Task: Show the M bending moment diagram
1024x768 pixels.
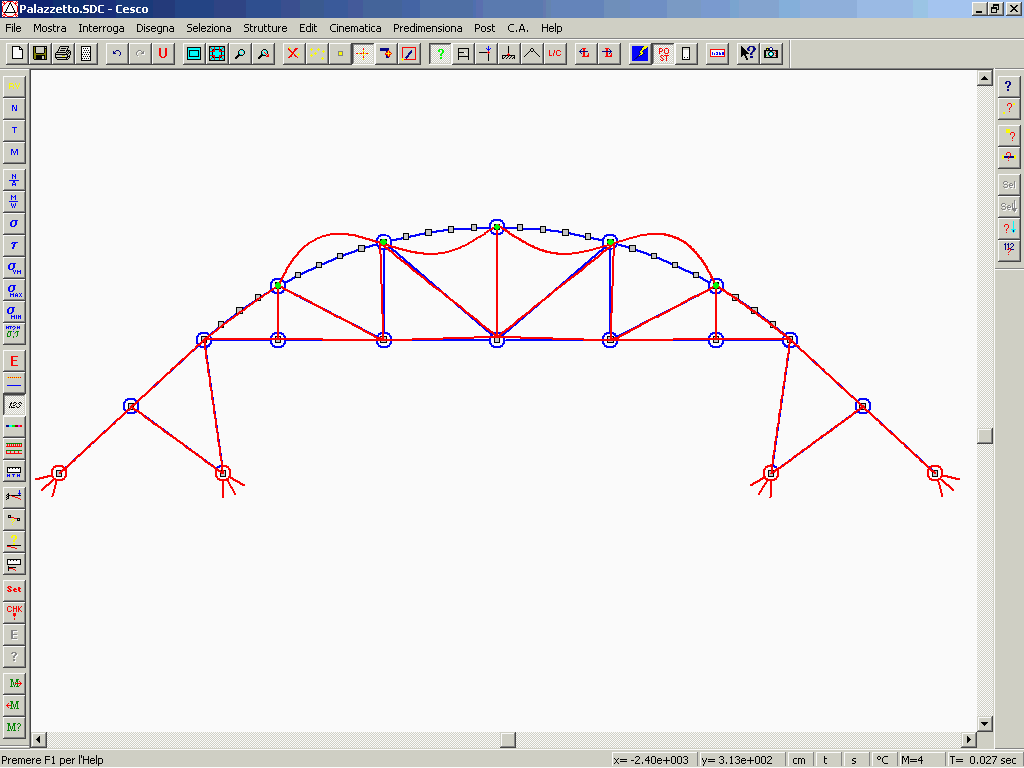Action: tap(14, 152)
